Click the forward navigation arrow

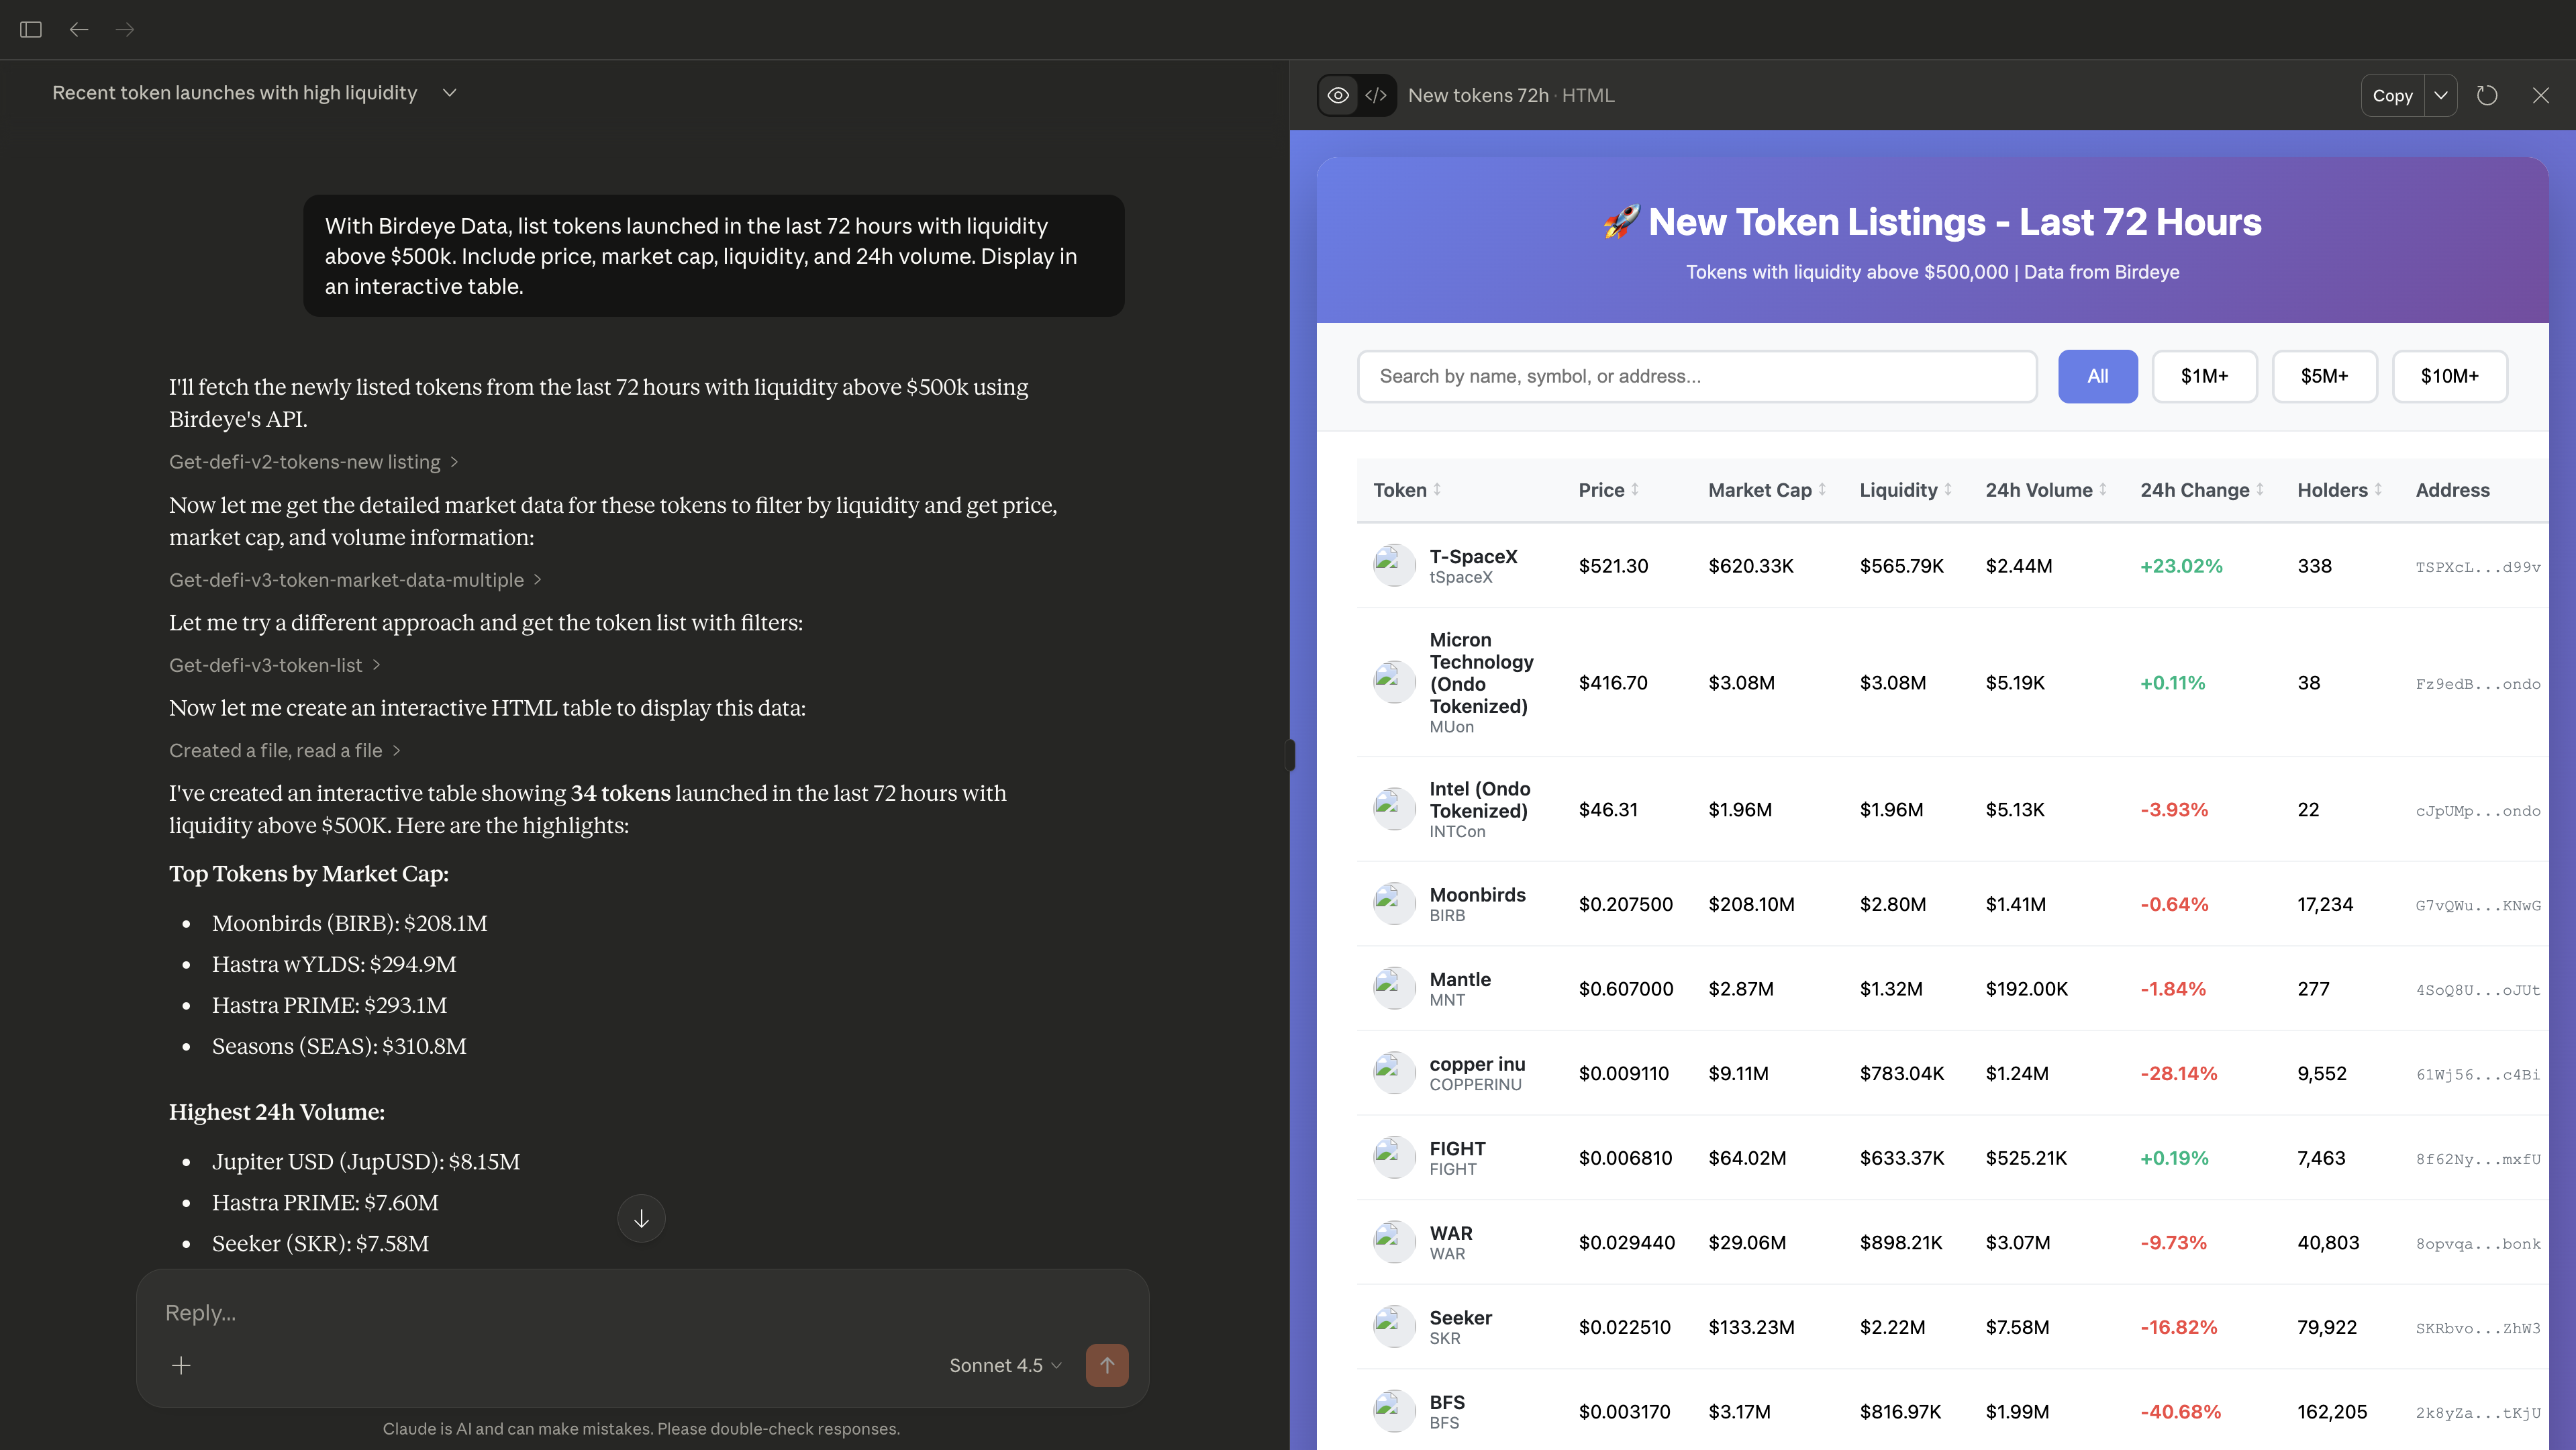pos(125,29)
